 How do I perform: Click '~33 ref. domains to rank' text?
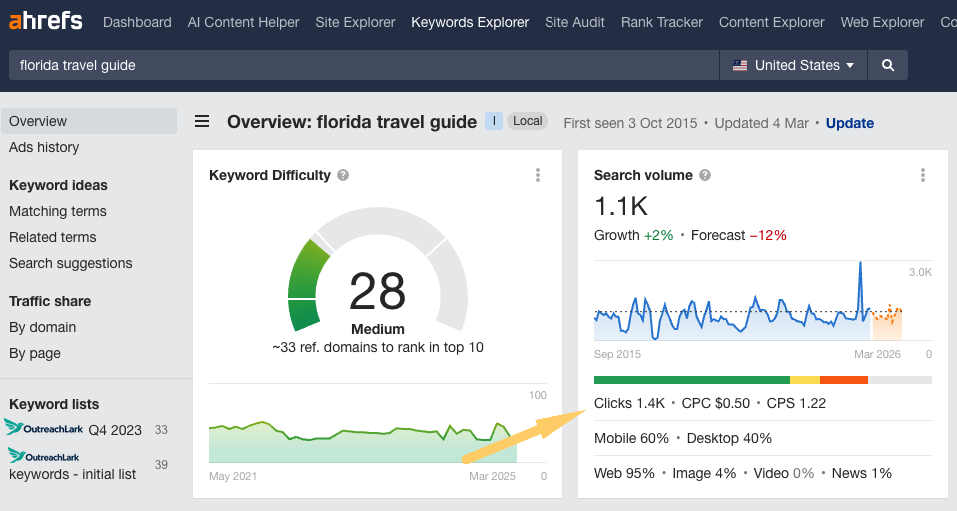[378, 347]
